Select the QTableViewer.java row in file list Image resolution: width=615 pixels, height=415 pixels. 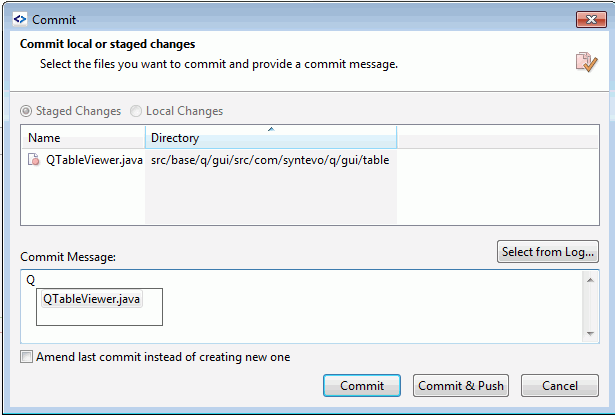310,160
